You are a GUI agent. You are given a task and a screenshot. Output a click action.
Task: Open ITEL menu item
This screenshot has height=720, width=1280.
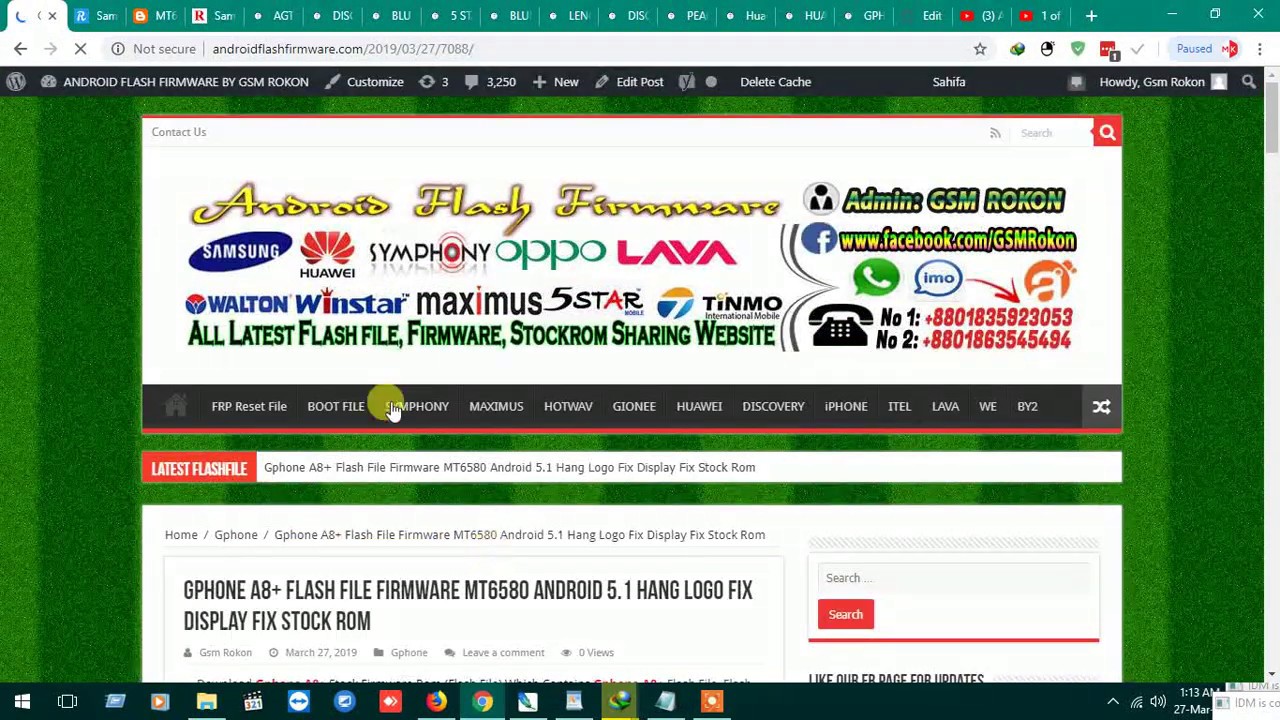point(899,406)
